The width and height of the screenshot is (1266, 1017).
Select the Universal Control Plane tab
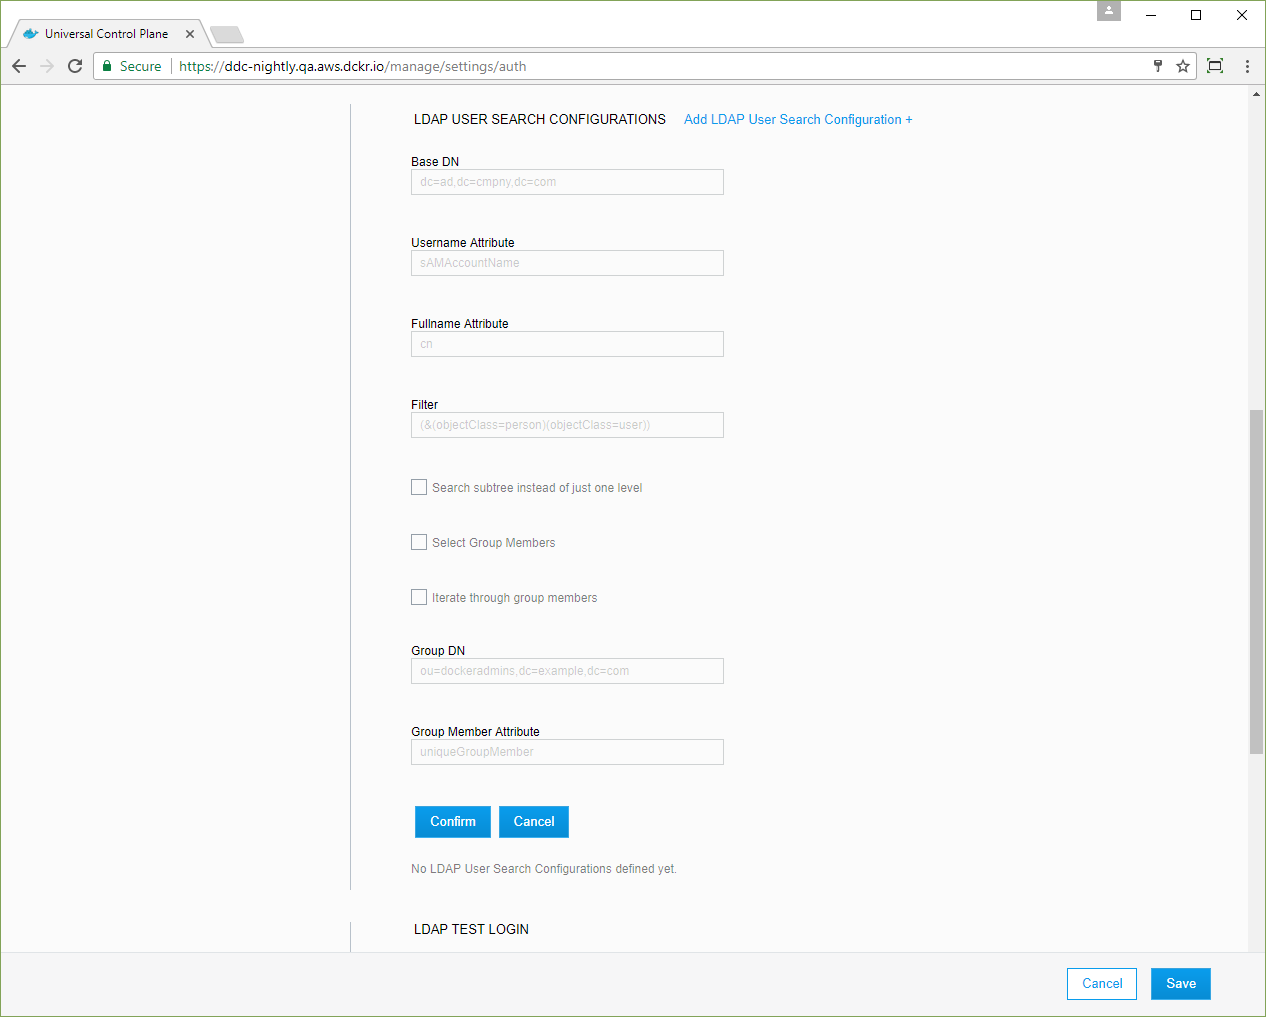(105, 34)
